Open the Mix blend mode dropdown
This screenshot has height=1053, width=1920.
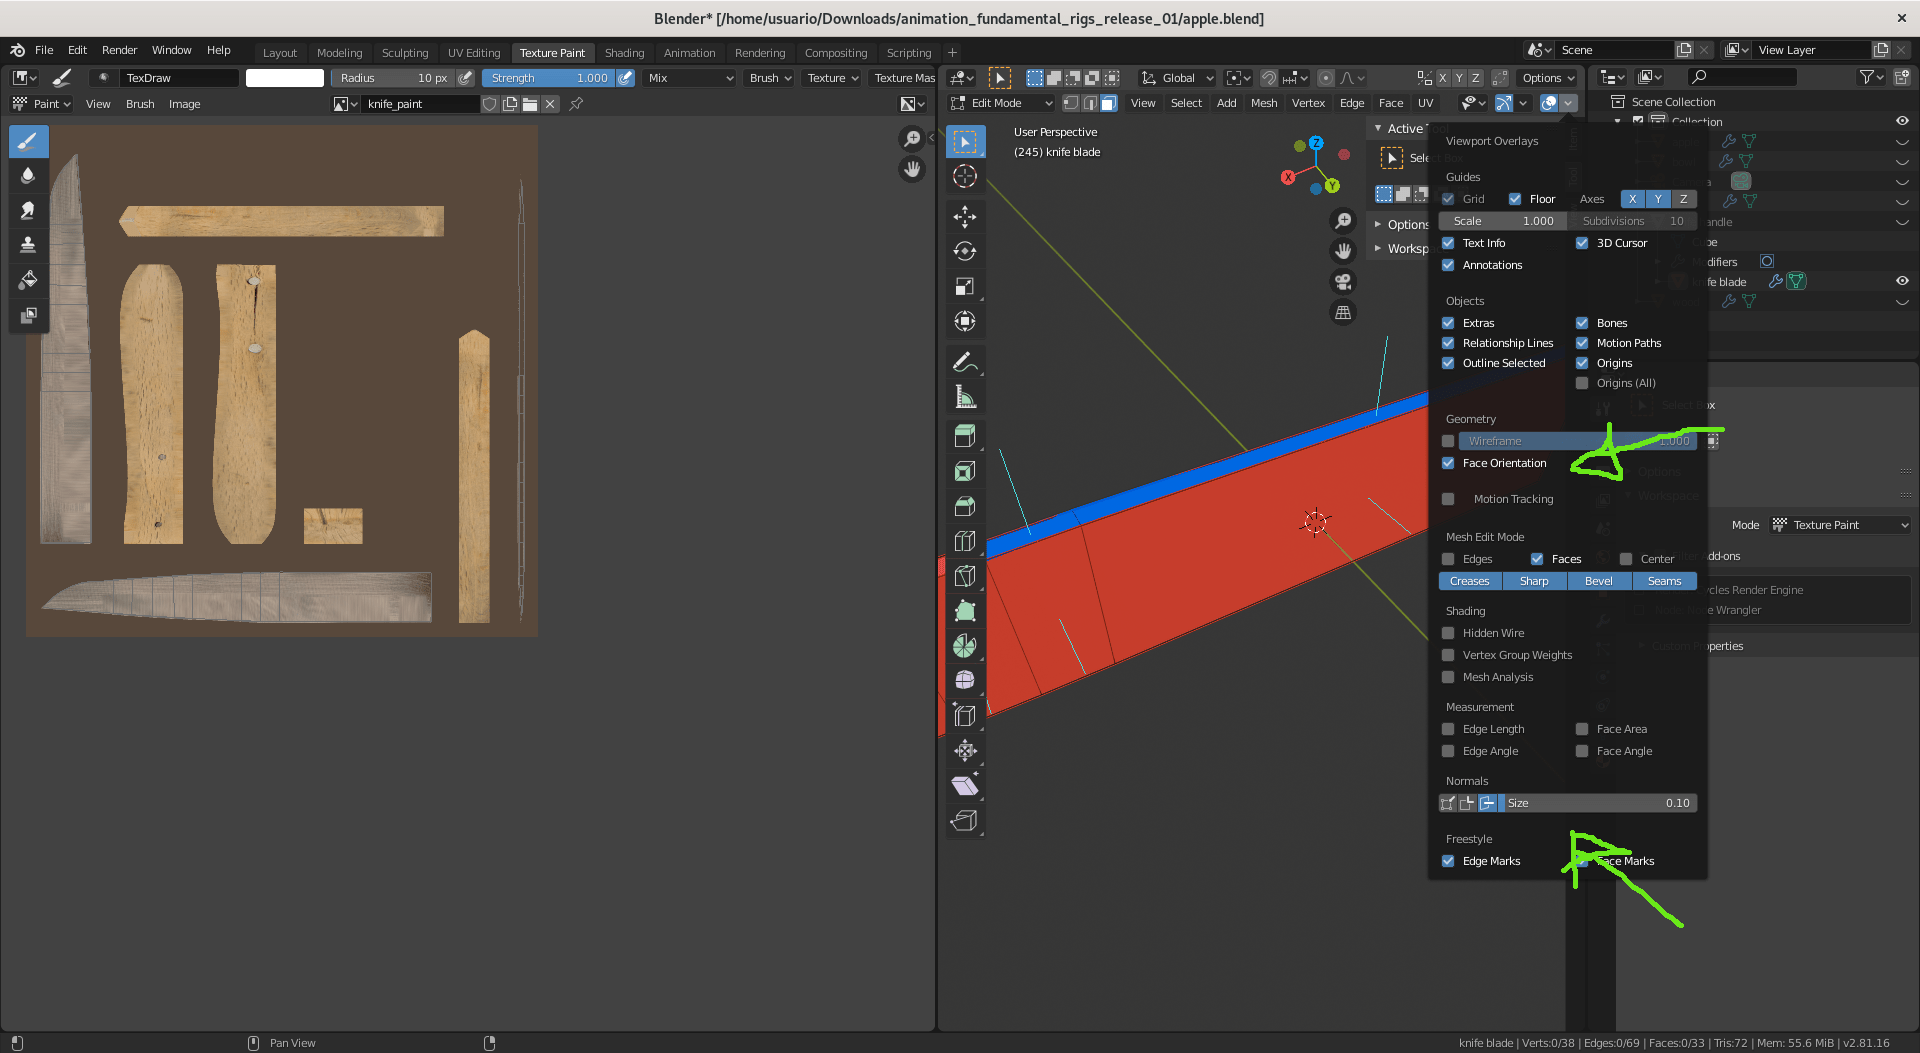pos(689,77)
